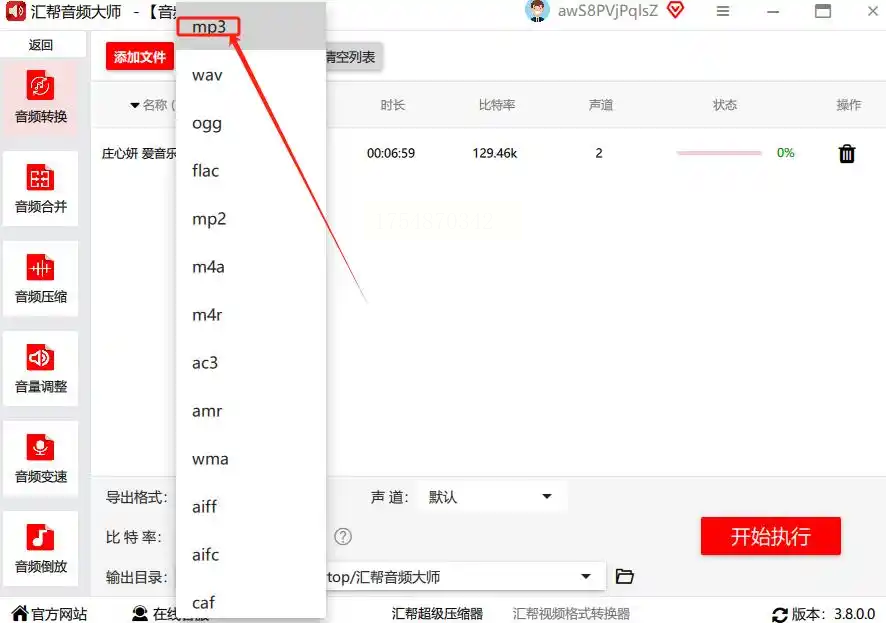Browse output folder with folder icon
The height and width of the screenshot is (623, 886).
pos(624,576)
